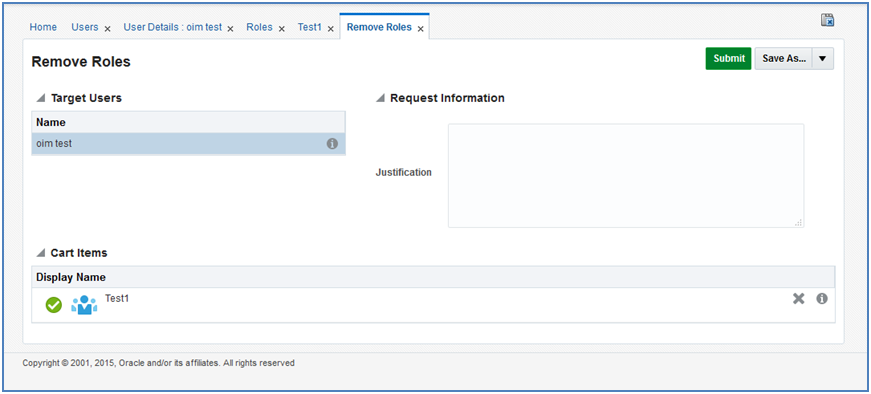Submit the remove roles request

(x=729, y=58)
